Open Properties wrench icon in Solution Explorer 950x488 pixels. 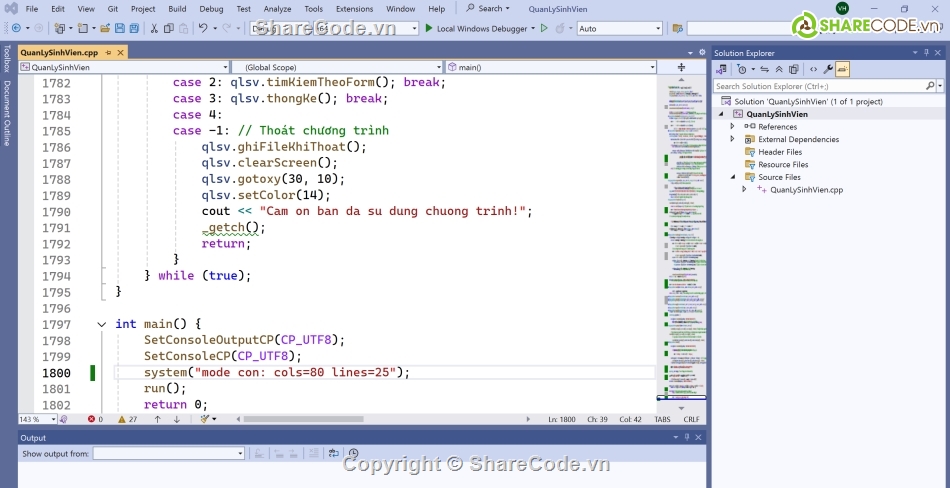pyautogui.click(x=828, y=69)
